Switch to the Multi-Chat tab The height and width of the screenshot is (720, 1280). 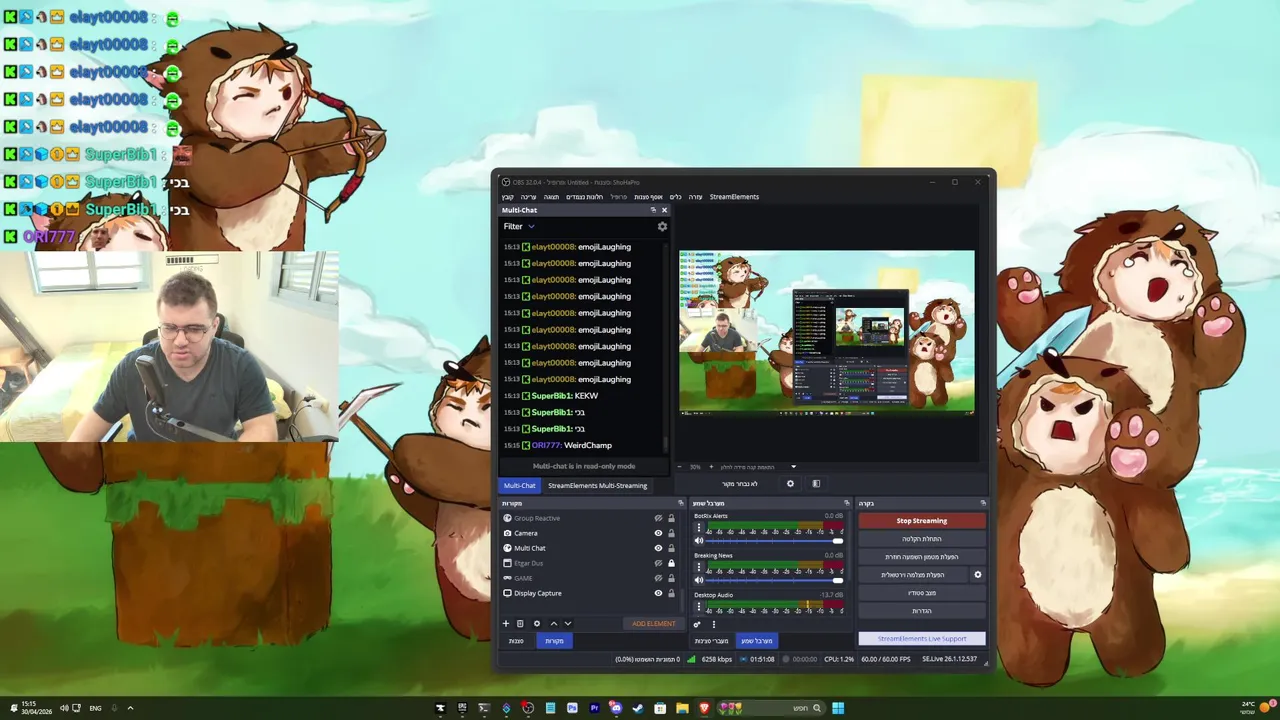coord(519,485)
